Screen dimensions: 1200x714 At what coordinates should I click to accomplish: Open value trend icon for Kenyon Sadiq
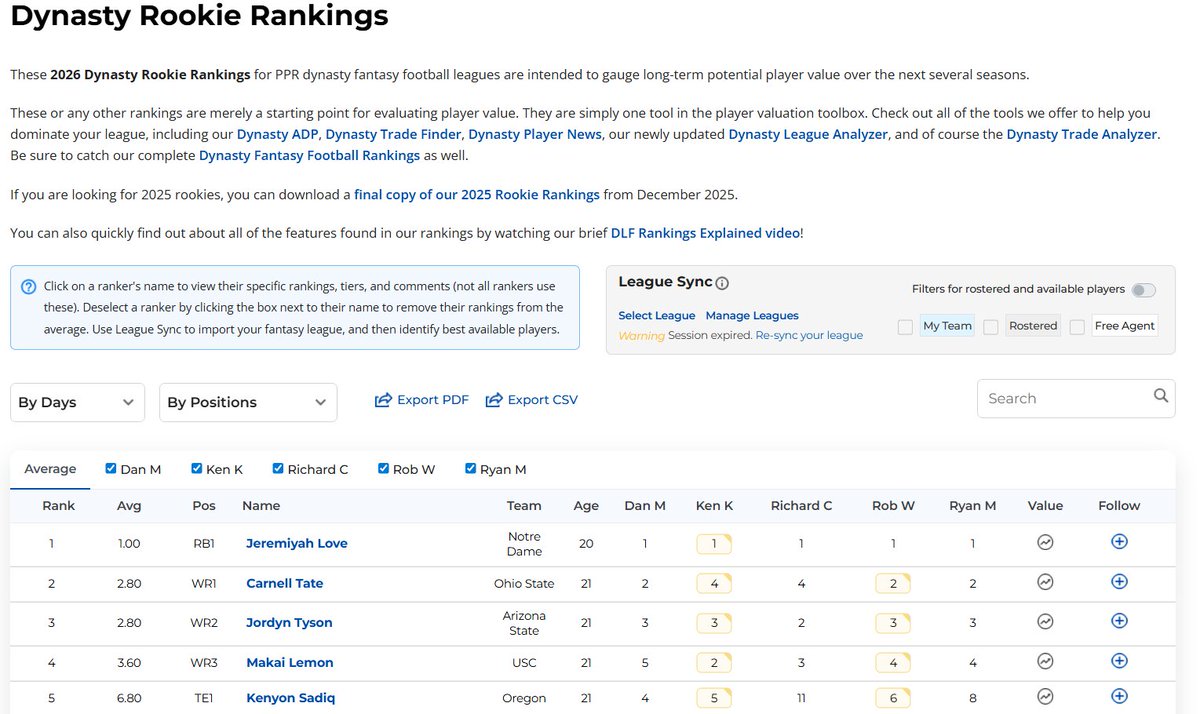[x=1045, y=696]
